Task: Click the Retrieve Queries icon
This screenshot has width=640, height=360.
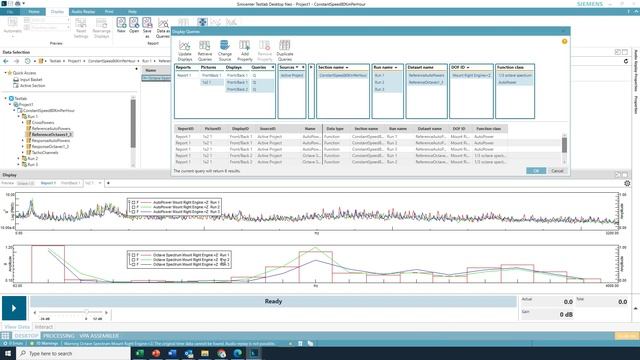Action: [204, 45]
